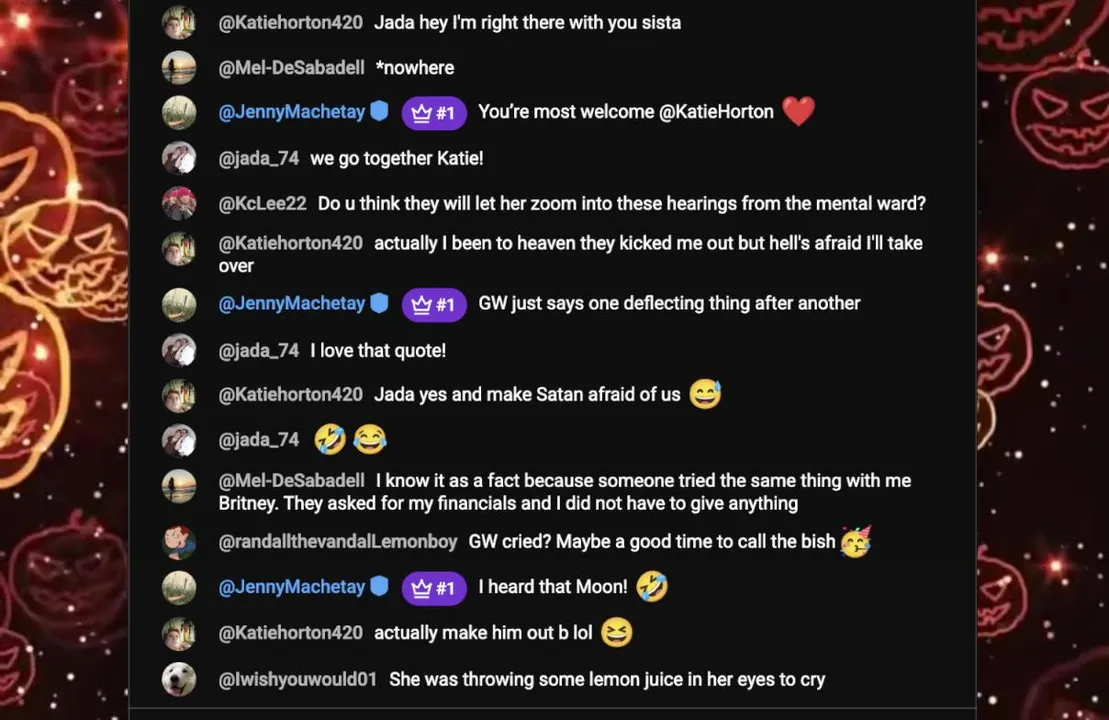Click laughing emoji after "I heard that Moon!"
Viewport: 1109px width, 720px height.
tap(652, 587)
